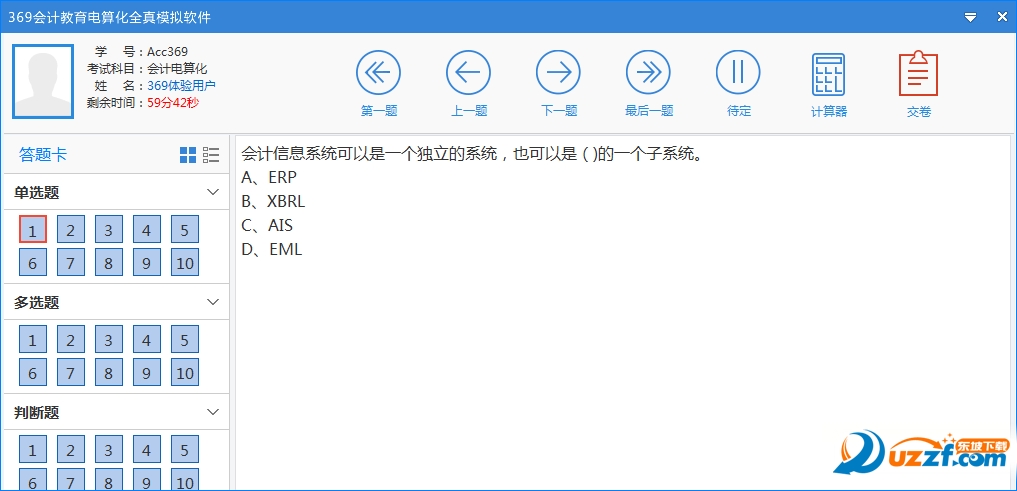Close the exam simulator window
This screenshot has width=1017, height=491.
click(1002, 18)
